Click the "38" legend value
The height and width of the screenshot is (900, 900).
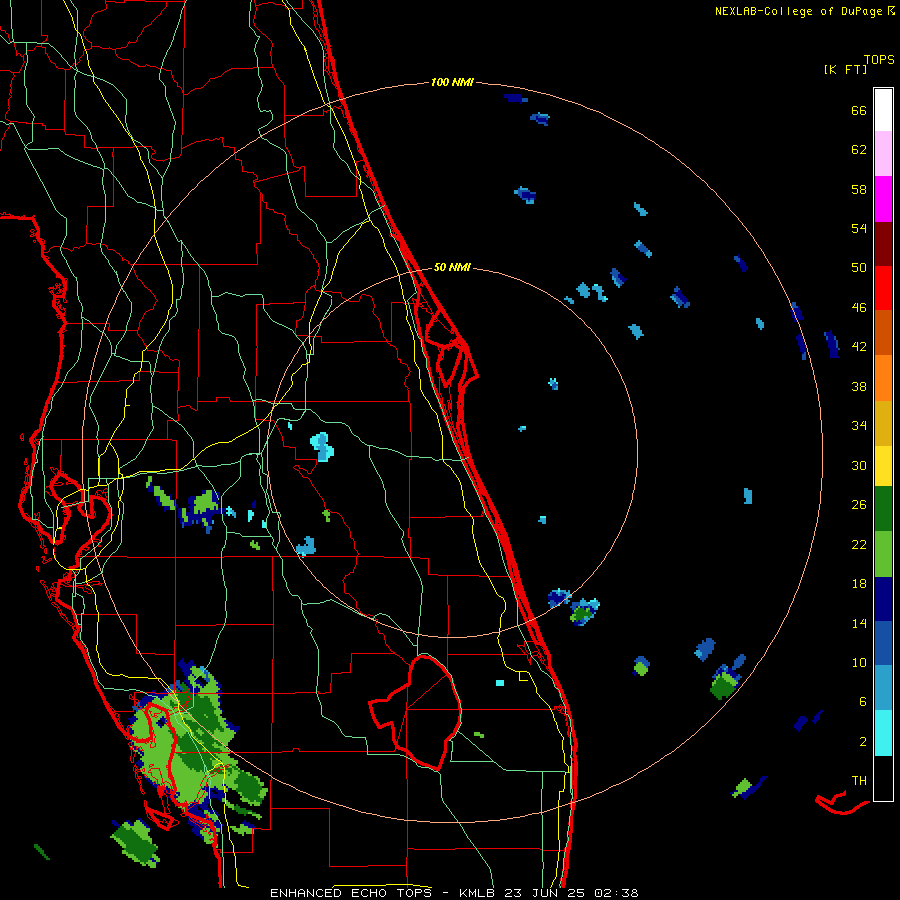[859, 386]
